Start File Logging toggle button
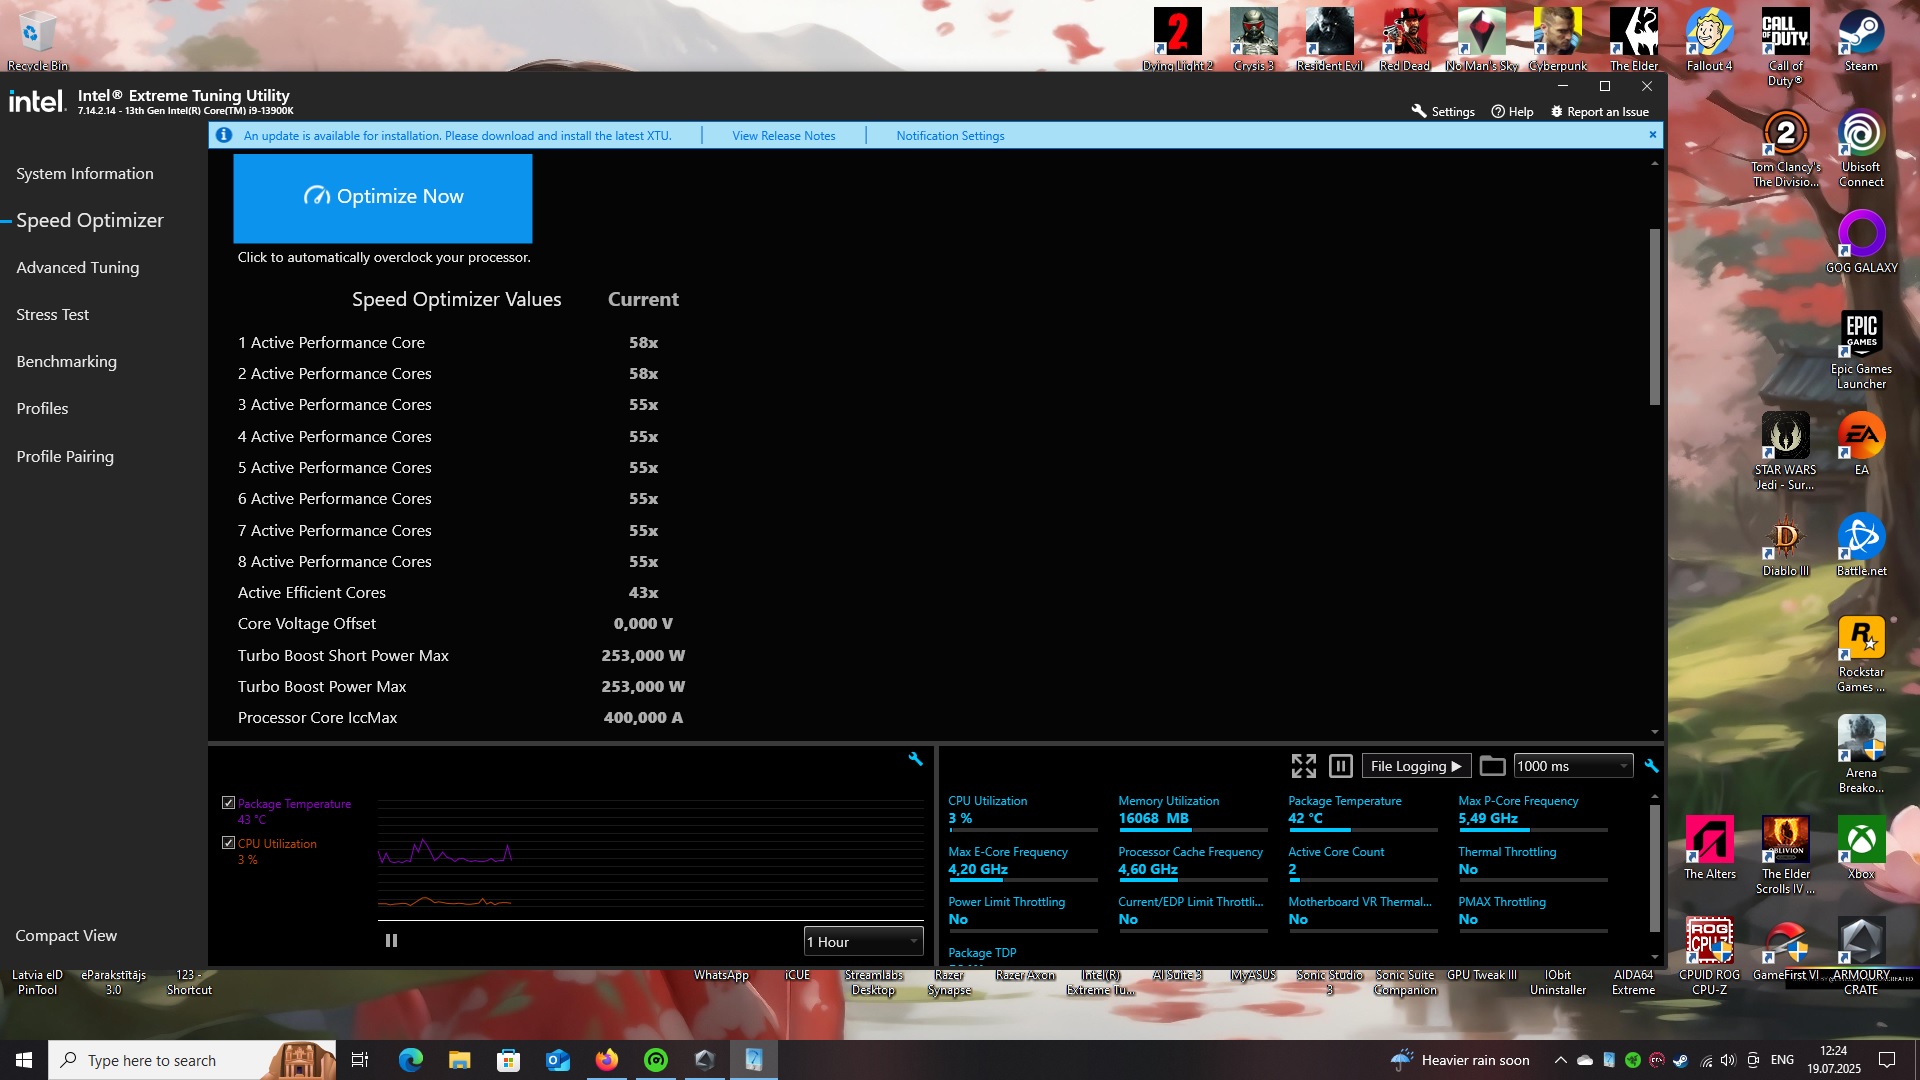The image size is (1920, 1080). coord(1415,766)
